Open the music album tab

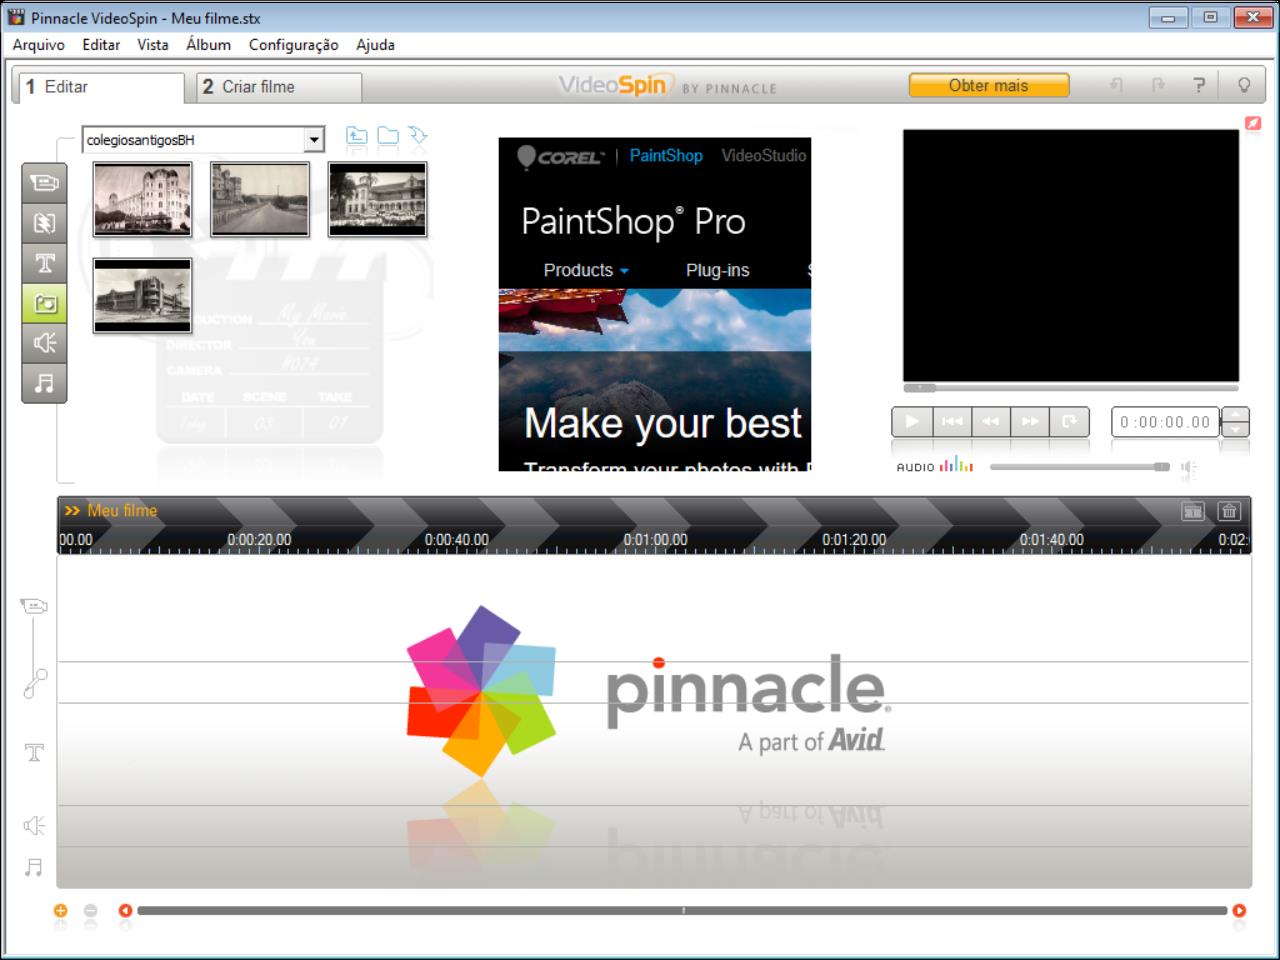[x=44, y=383]
